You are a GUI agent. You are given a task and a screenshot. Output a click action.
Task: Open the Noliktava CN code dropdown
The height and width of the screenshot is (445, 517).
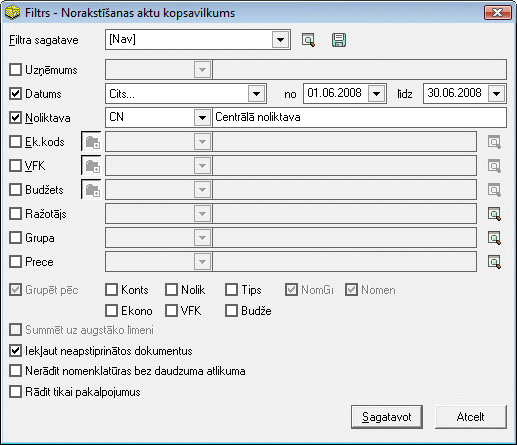202,118
